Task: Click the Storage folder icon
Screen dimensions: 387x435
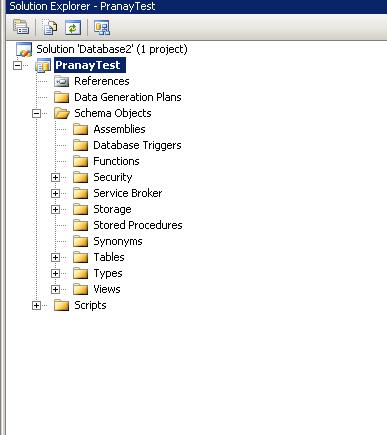Action: click(x=81, y=209)
